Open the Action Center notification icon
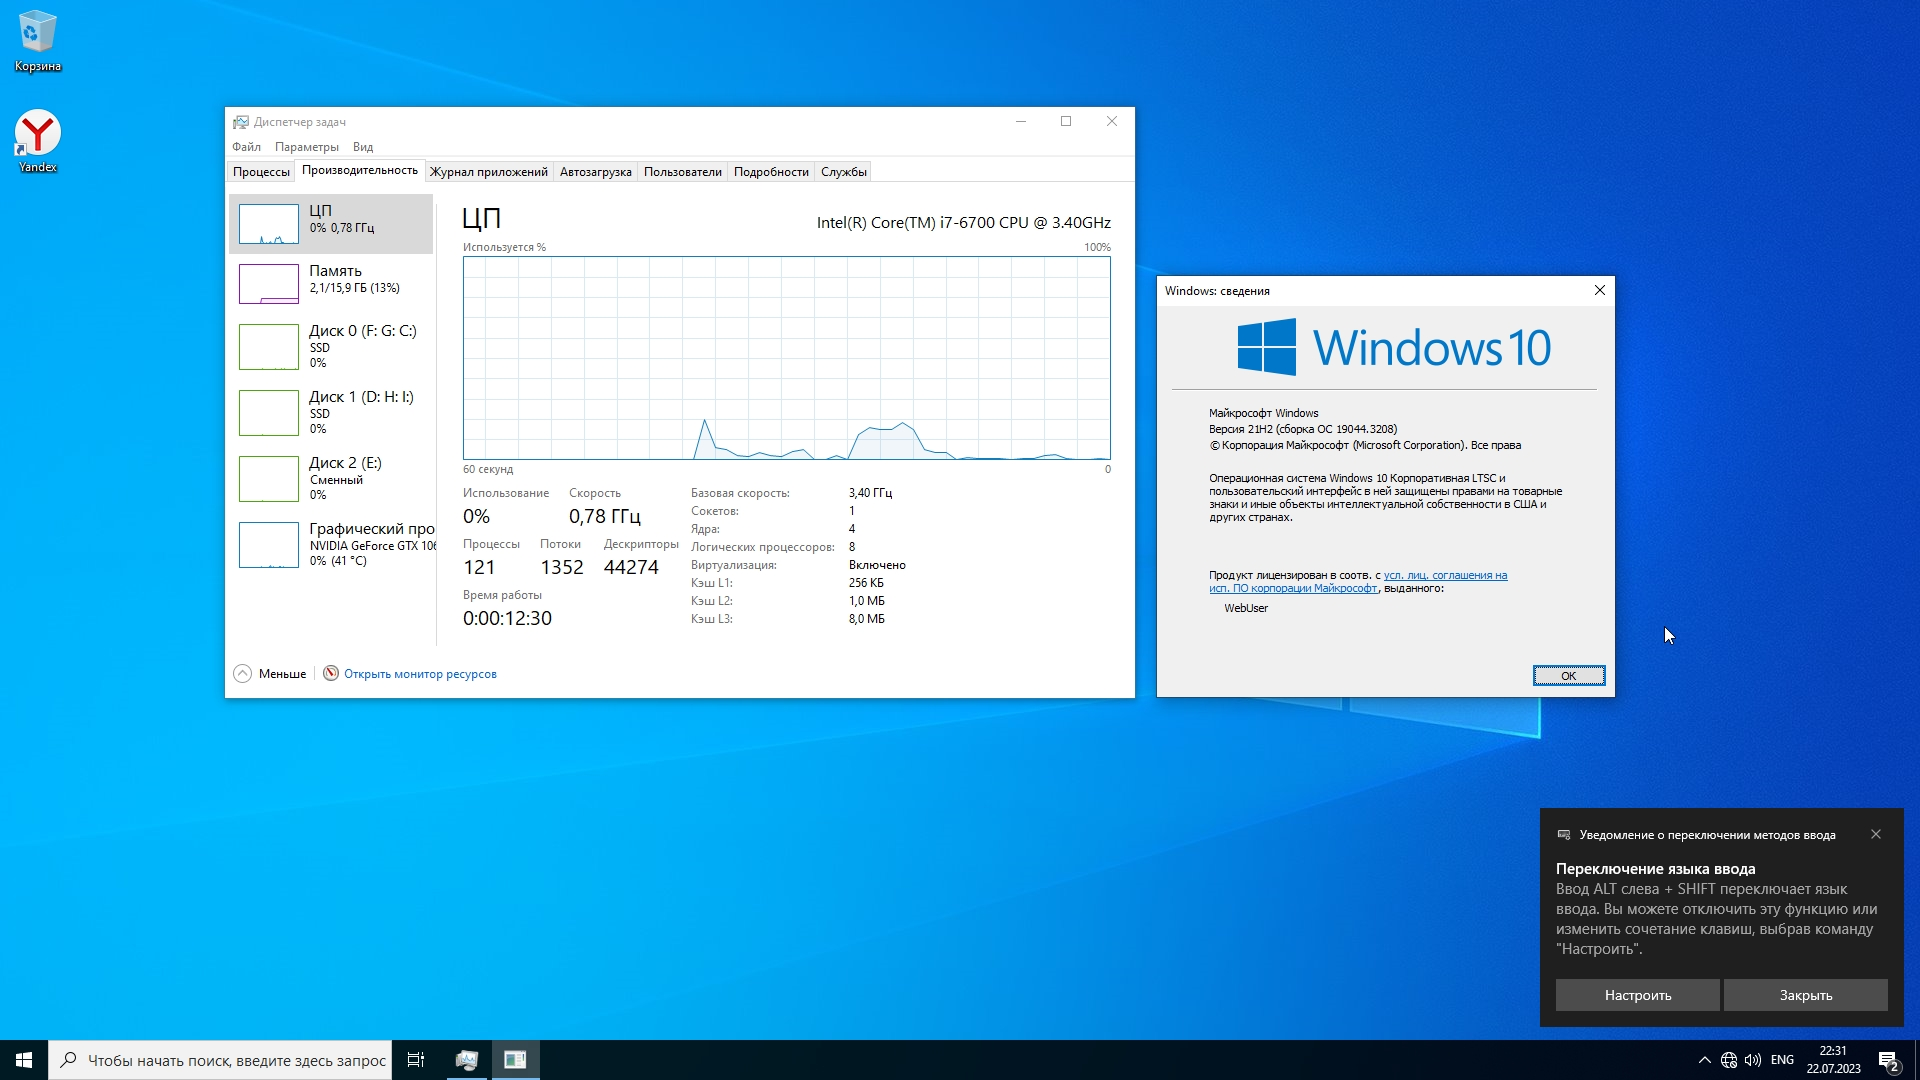 [1888, 1060]
